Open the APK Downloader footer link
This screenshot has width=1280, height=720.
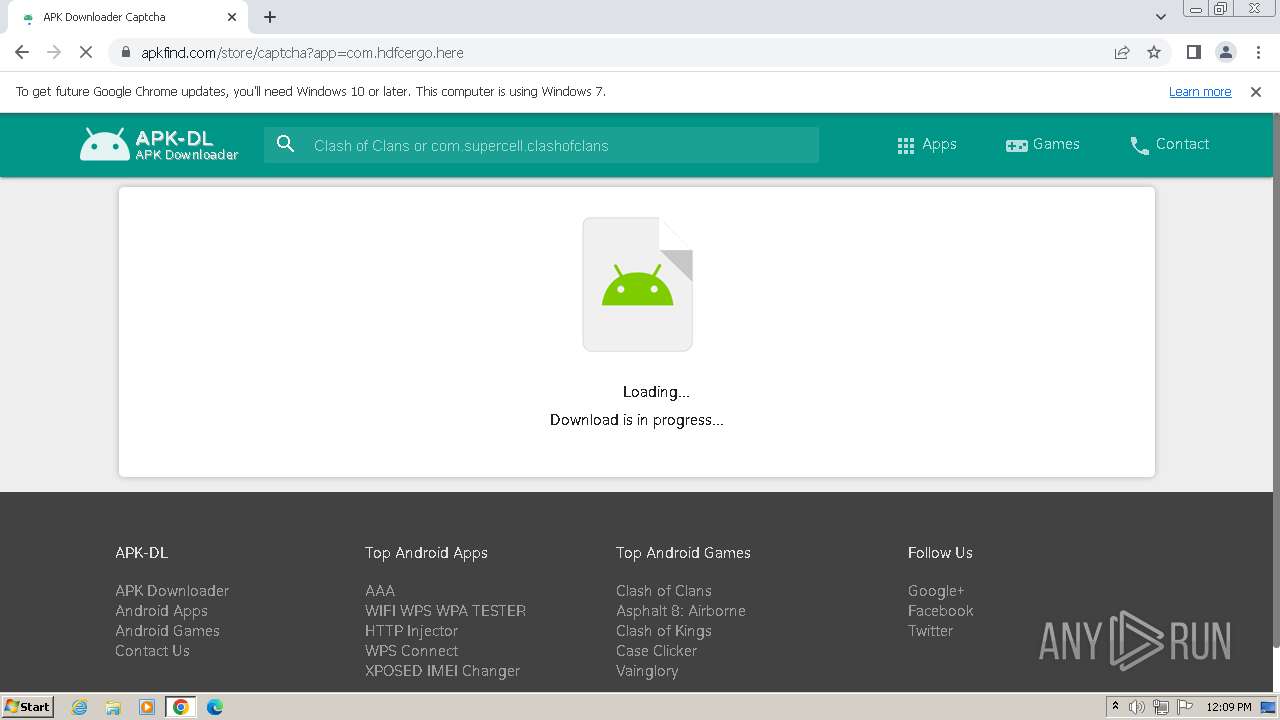pos(172,591)
